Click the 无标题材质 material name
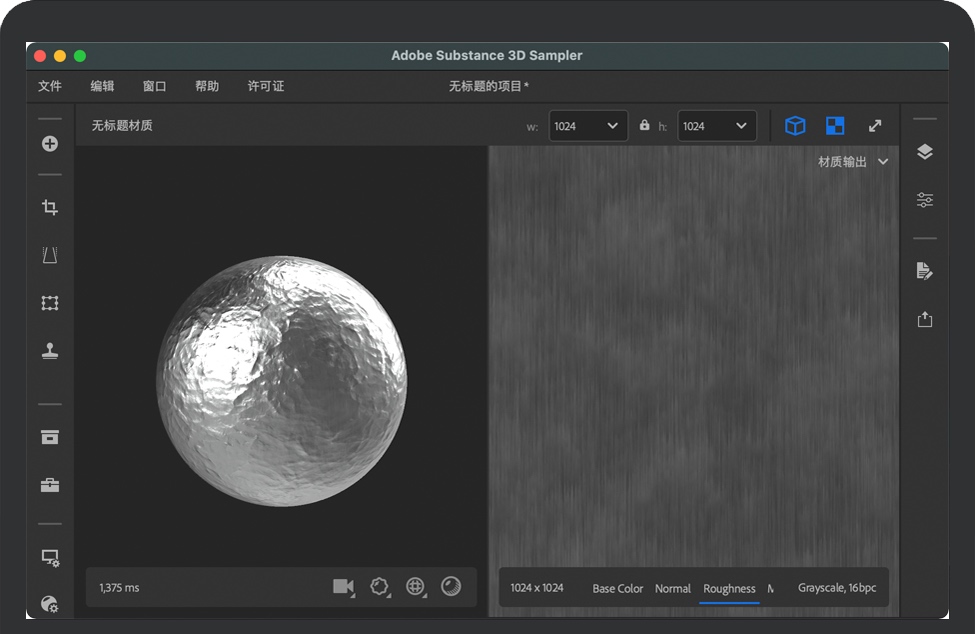Image resolution: width=975 pixels, height=634 pixels. (x=122, y=126)
